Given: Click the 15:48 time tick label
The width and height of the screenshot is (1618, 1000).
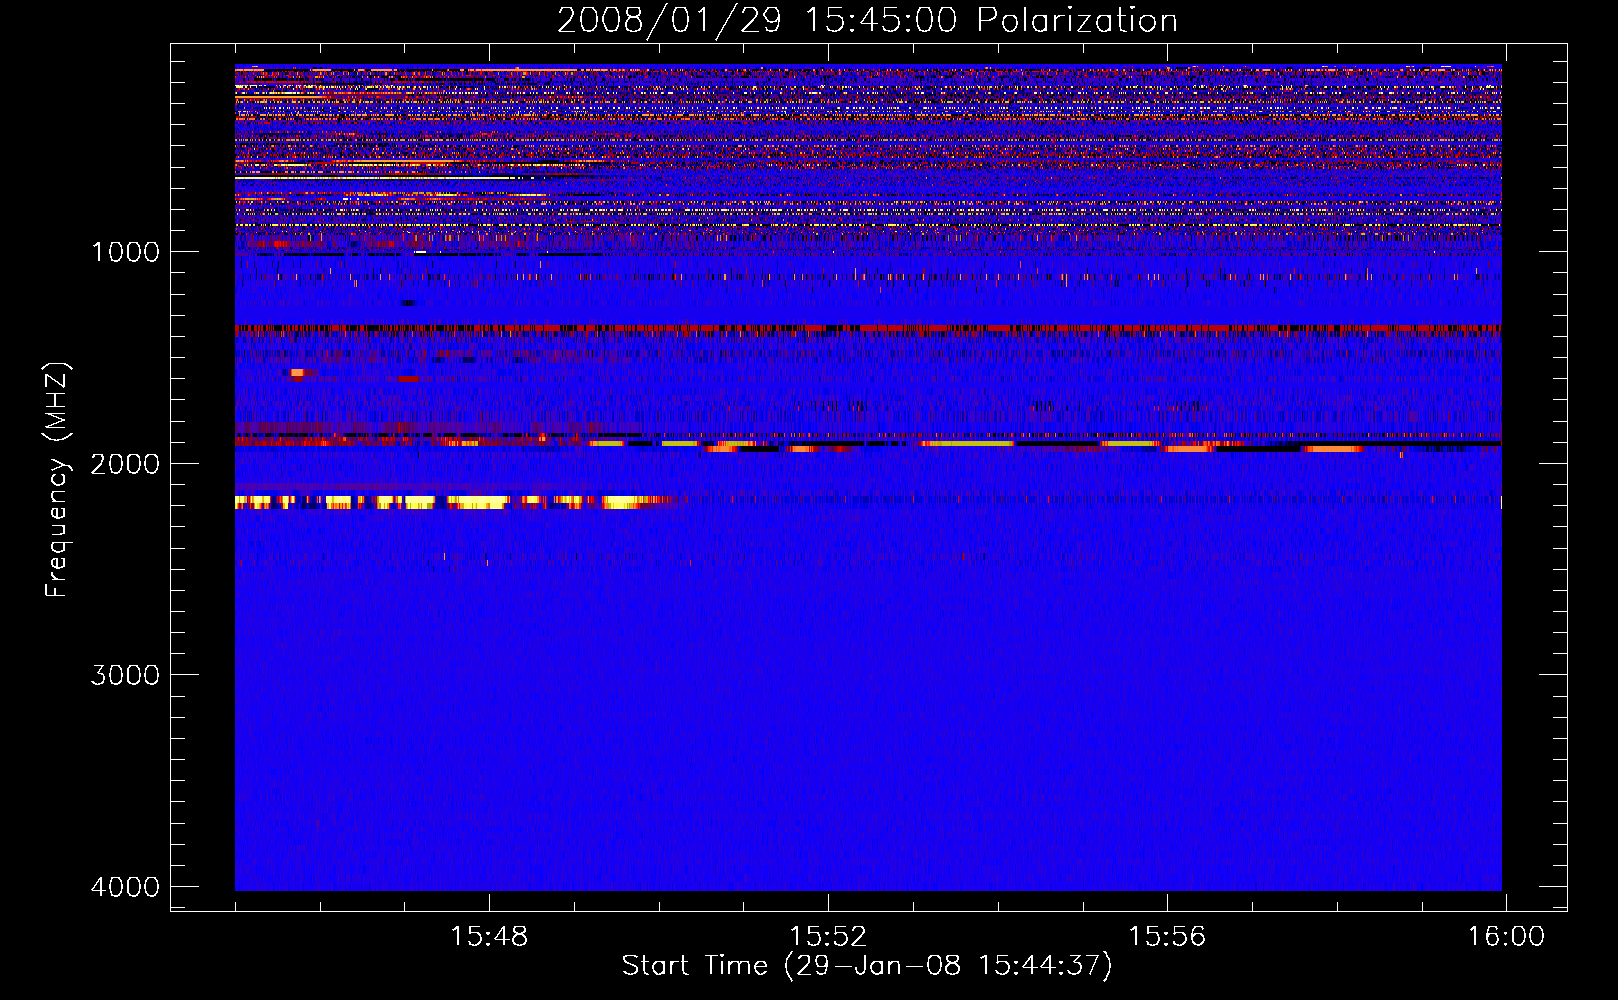Looking at the screenshot, I should click(489, 937).
